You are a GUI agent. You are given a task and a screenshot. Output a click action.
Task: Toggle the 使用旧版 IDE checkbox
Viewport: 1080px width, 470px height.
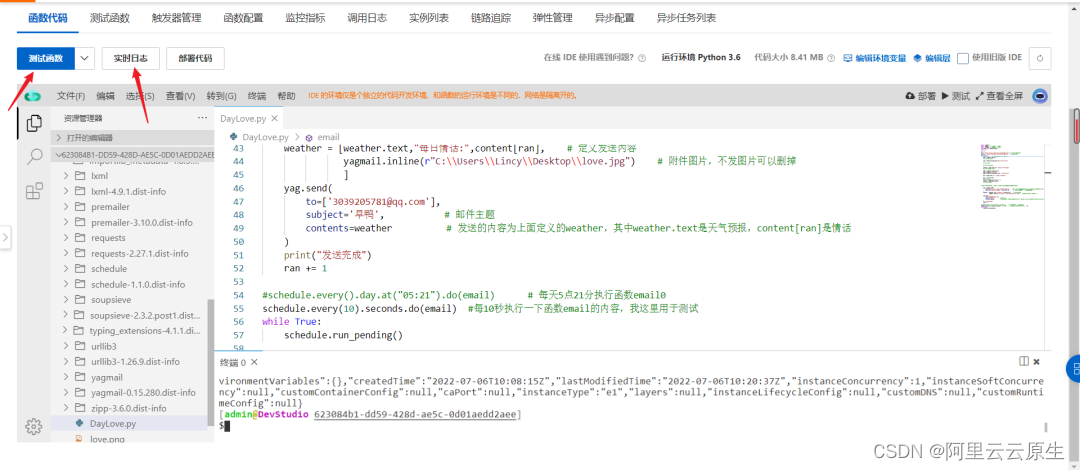(x=963, y=59)
